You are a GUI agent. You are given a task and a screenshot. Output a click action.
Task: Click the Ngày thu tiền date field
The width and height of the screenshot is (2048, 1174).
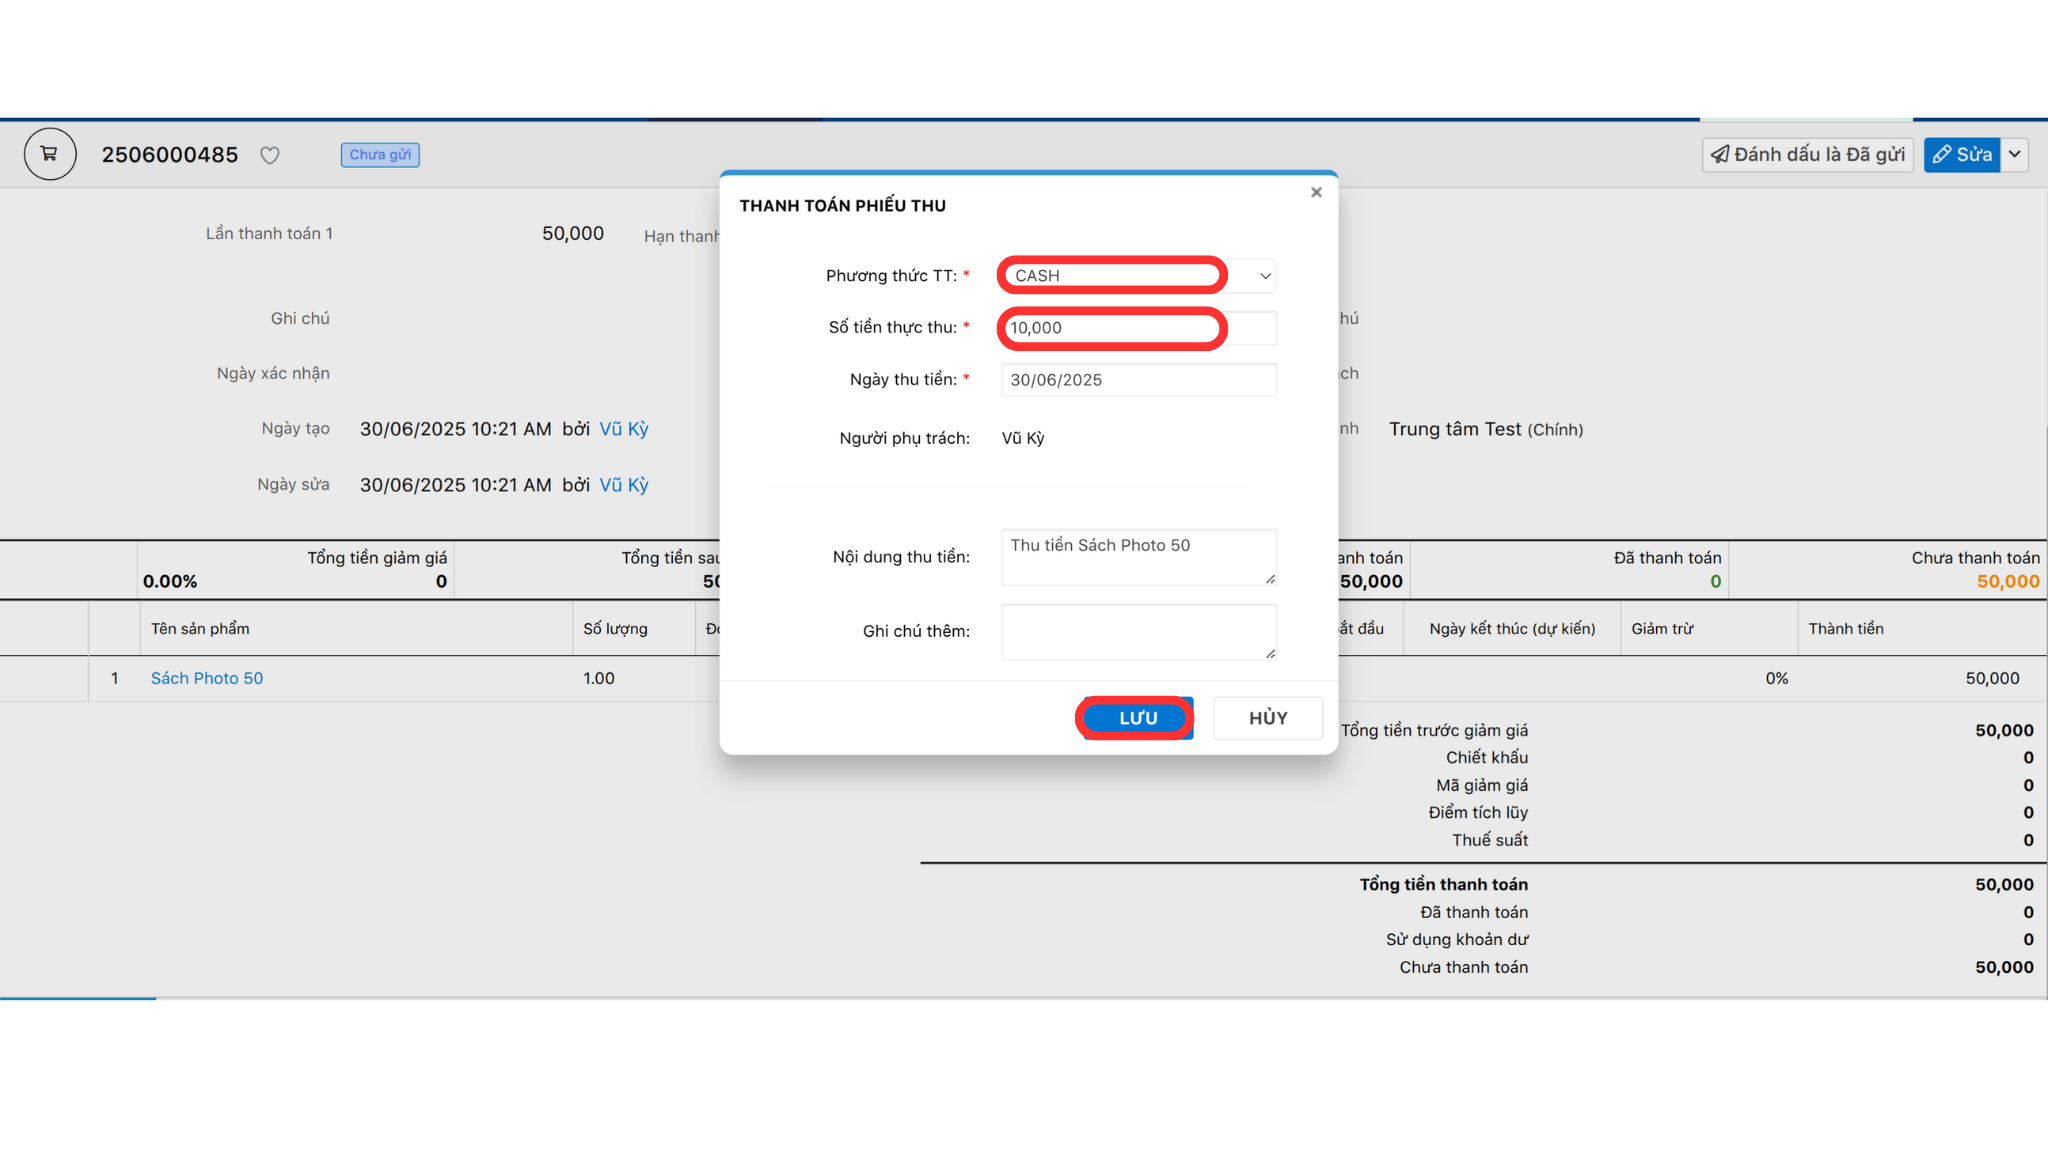coord(1138,380)
